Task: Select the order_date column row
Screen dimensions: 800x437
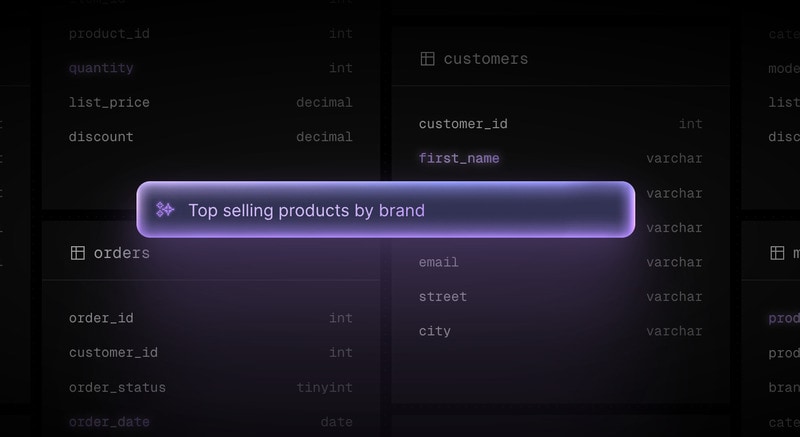Action: coord(109,421)
